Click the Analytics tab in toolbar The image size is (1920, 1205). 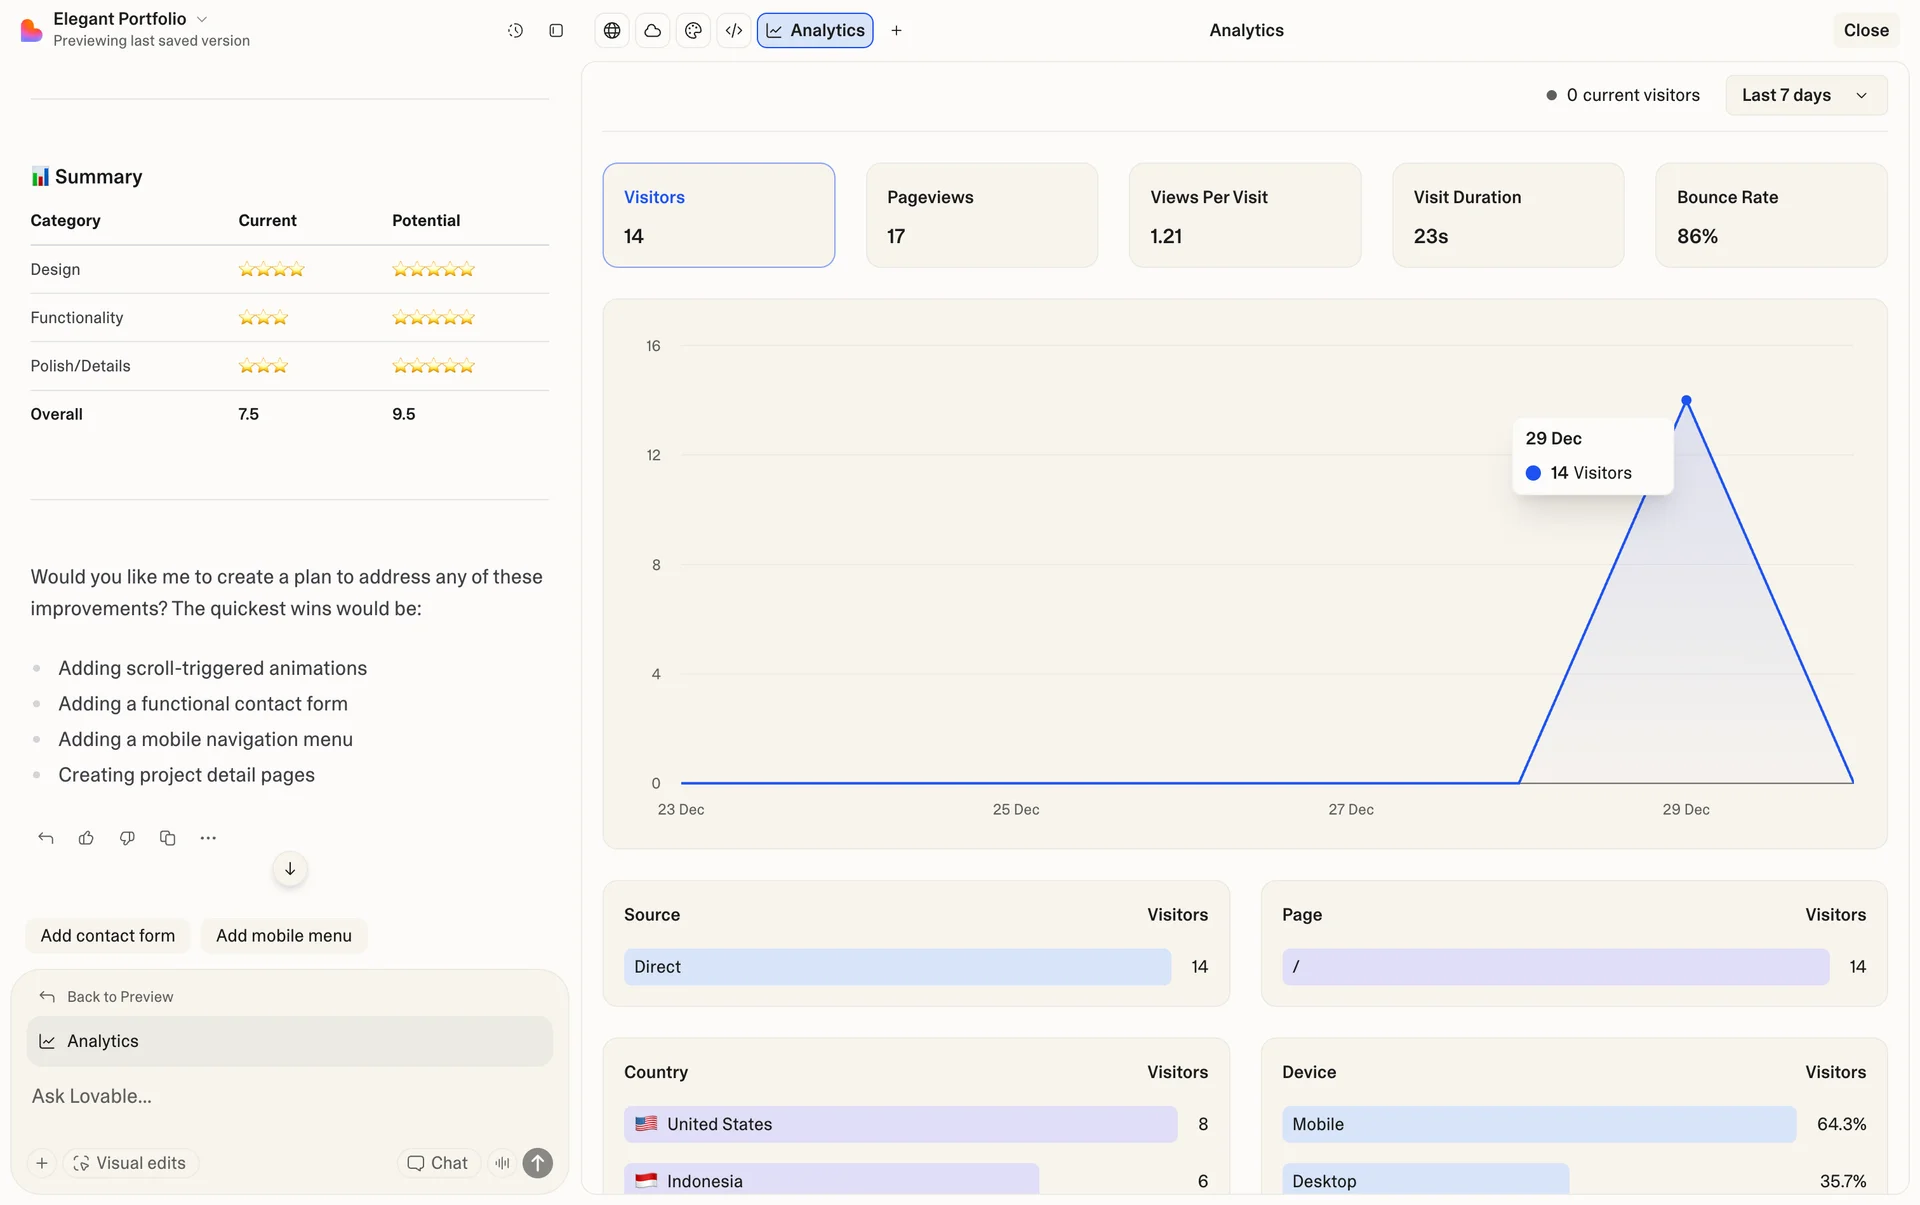815,31
